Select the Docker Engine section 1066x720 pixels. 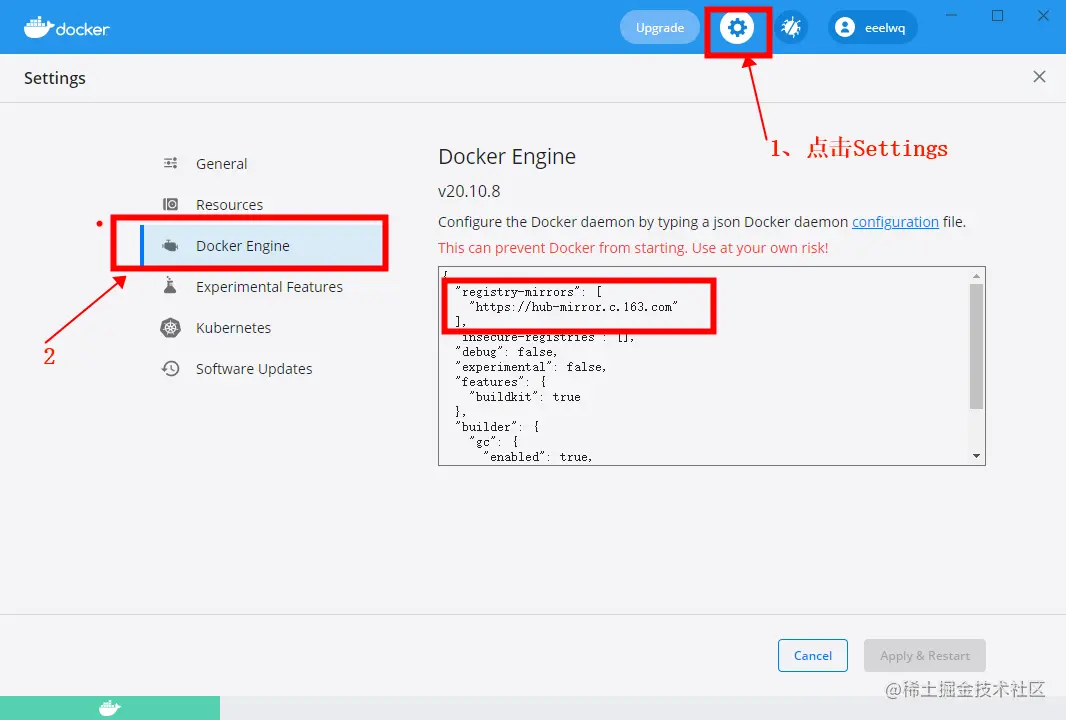click(x=262, y=245)
